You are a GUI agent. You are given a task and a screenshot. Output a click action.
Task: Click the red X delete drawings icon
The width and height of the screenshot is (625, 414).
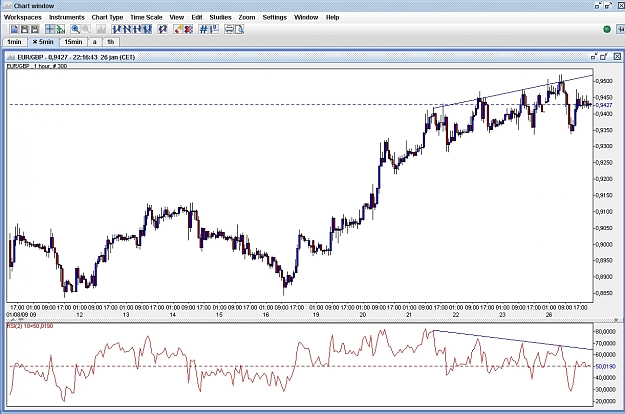pyautogui.click(x=189, y=29)
